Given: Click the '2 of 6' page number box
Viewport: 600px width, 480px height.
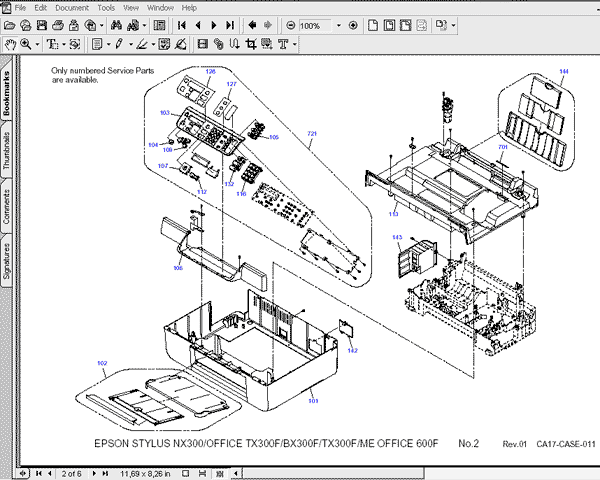Looking at the screenshot, I should 72,474.
